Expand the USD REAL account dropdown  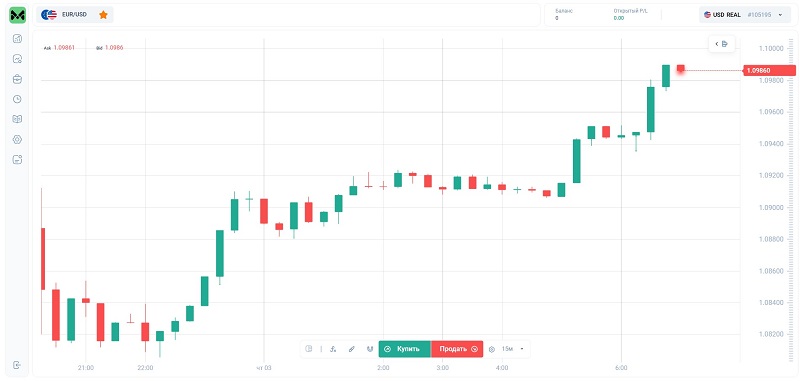click(x=744, y=15)
